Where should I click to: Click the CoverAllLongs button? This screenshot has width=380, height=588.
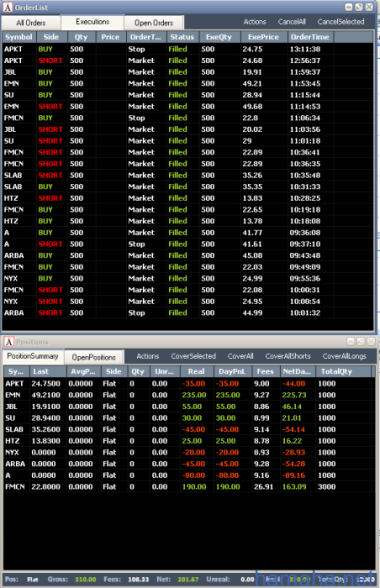[344, 356]
